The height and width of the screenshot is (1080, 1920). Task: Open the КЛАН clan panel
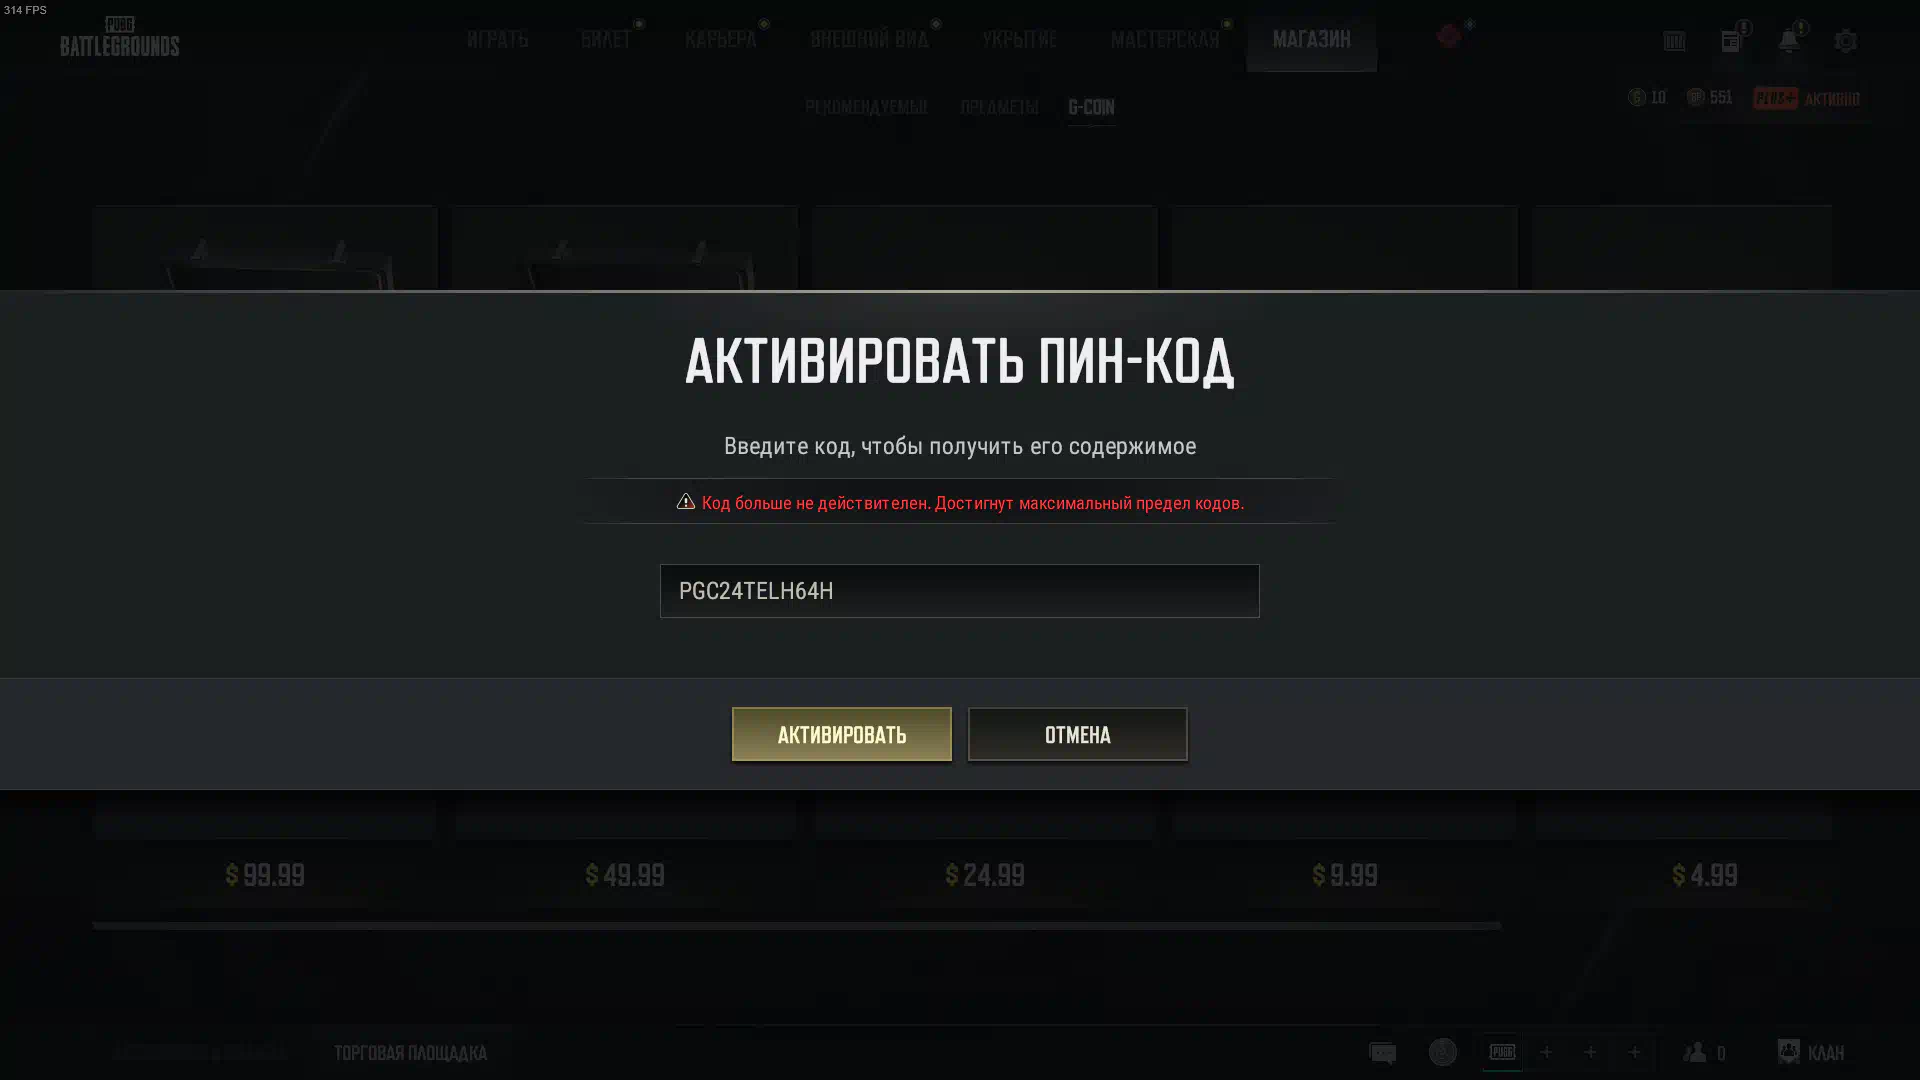point(1811,1052)
